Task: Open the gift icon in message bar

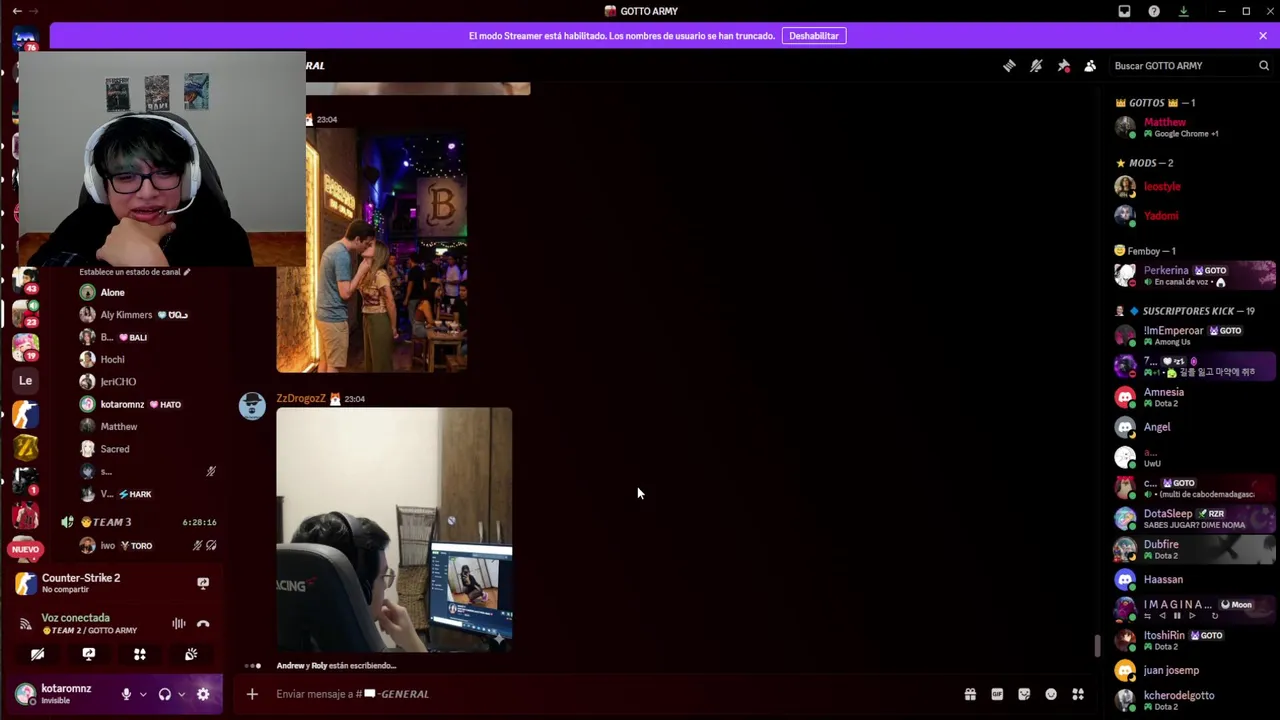Action: pyautogui.click(x=970, y=694)
